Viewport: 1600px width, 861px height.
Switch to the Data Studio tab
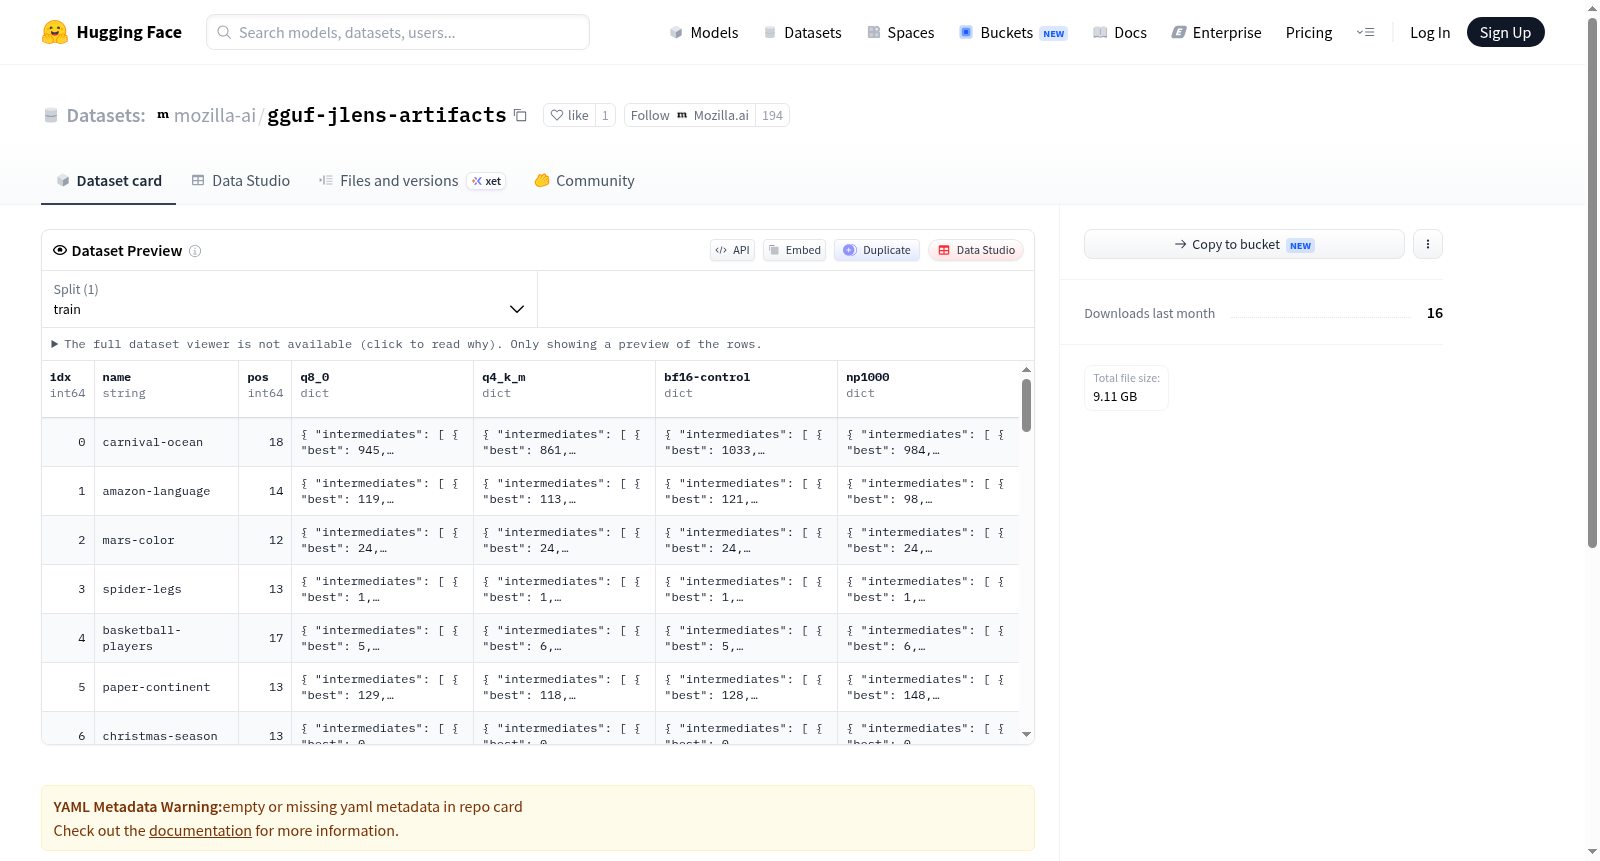[x=241, y=181]
